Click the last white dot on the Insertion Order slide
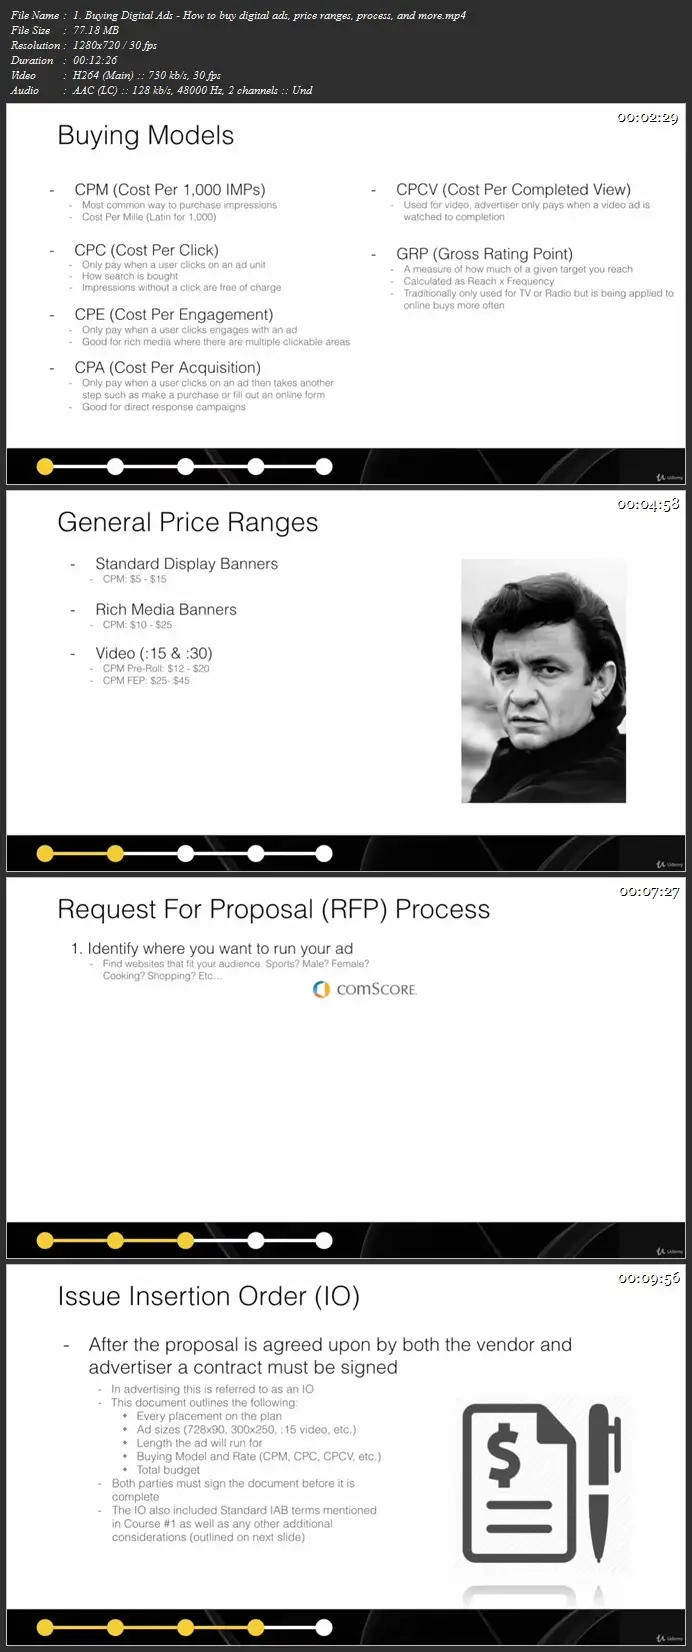 pos(324,1627)
